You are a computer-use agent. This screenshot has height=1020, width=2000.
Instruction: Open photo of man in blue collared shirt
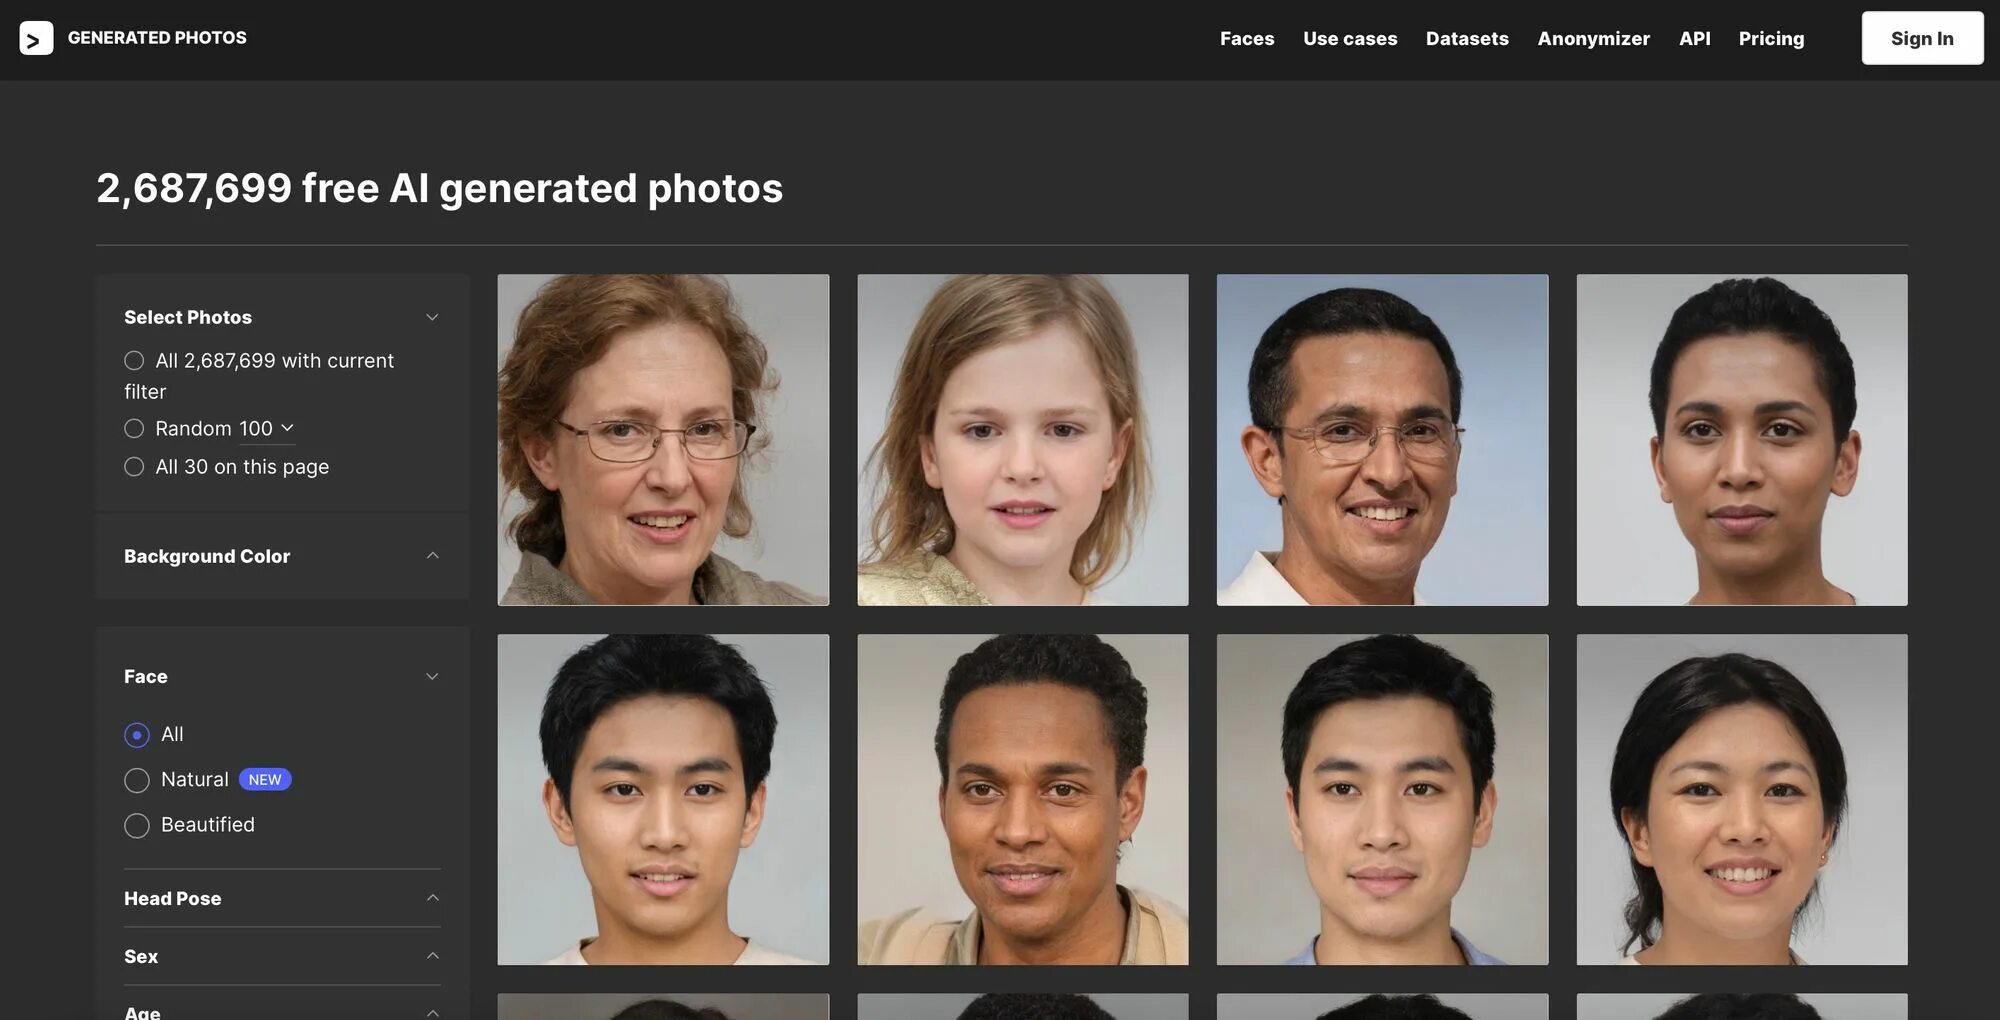tap(1382, 799)
